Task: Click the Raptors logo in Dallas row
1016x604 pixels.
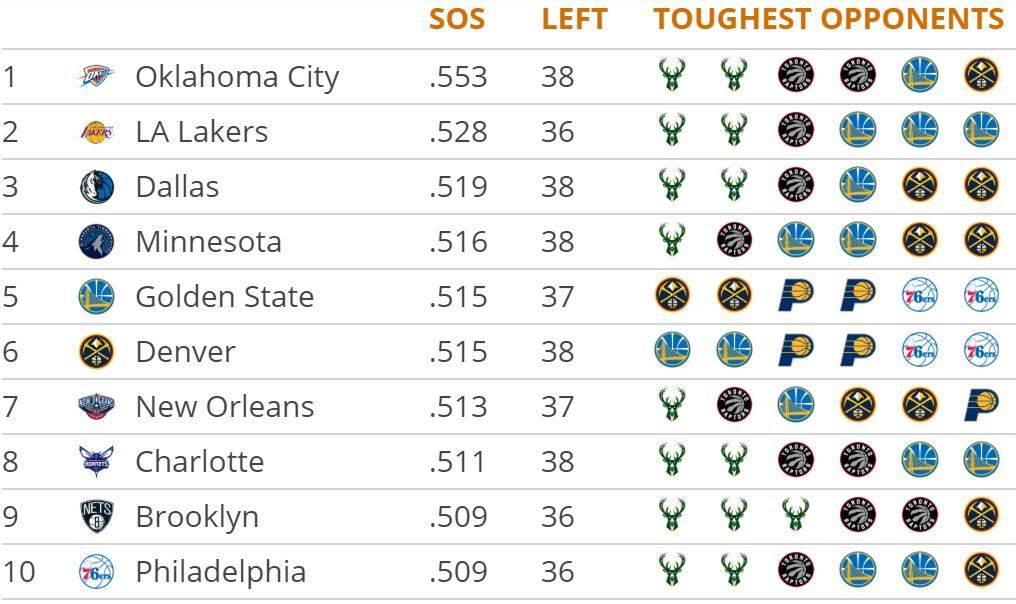Action: 796,185
